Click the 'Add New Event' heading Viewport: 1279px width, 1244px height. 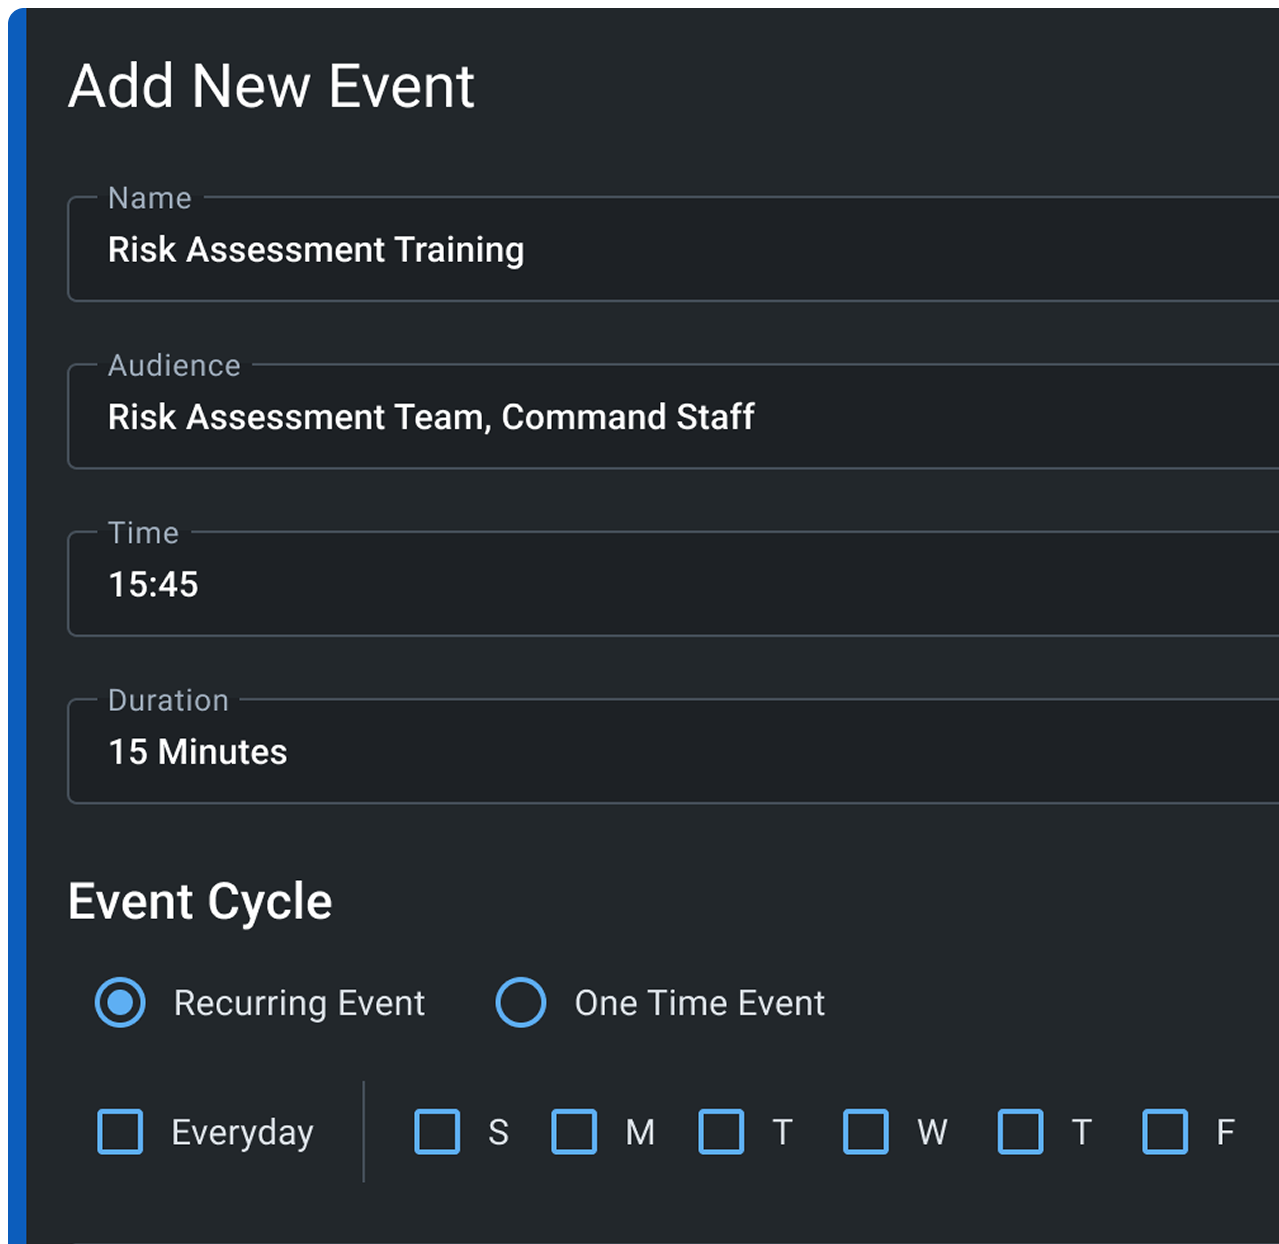point(271,86)
